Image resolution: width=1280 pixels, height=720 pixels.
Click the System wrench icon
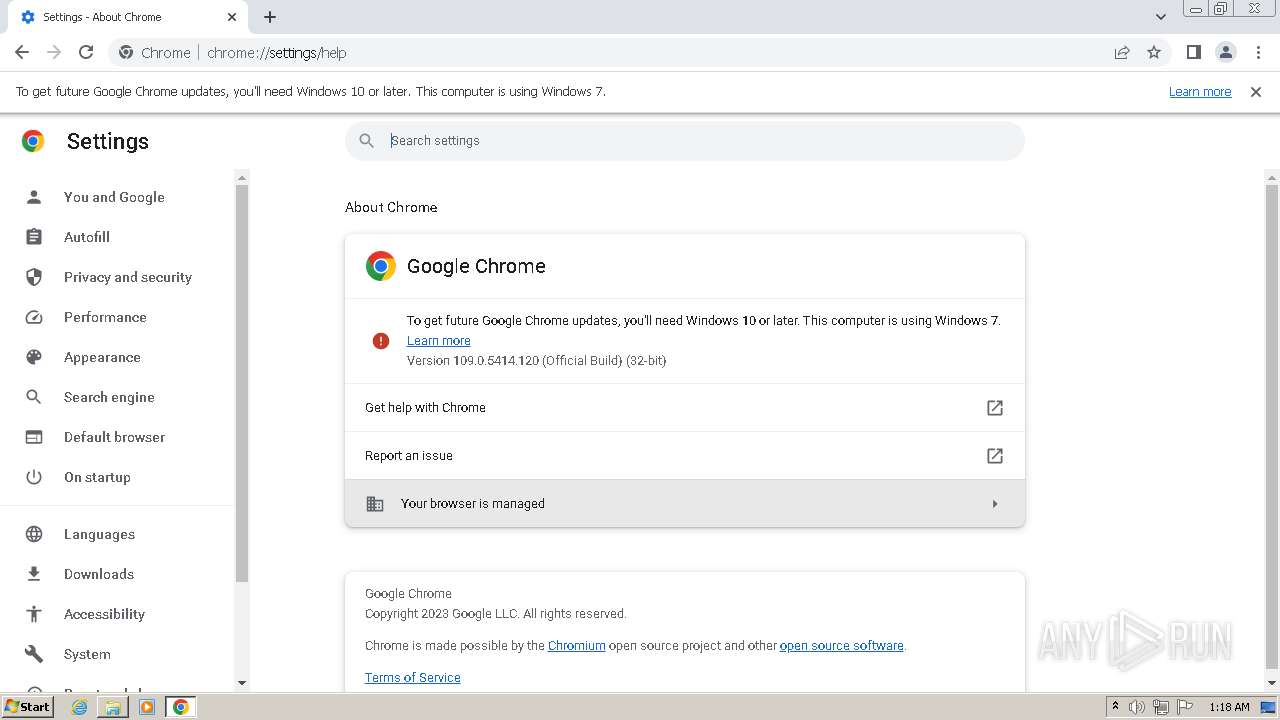34,654
